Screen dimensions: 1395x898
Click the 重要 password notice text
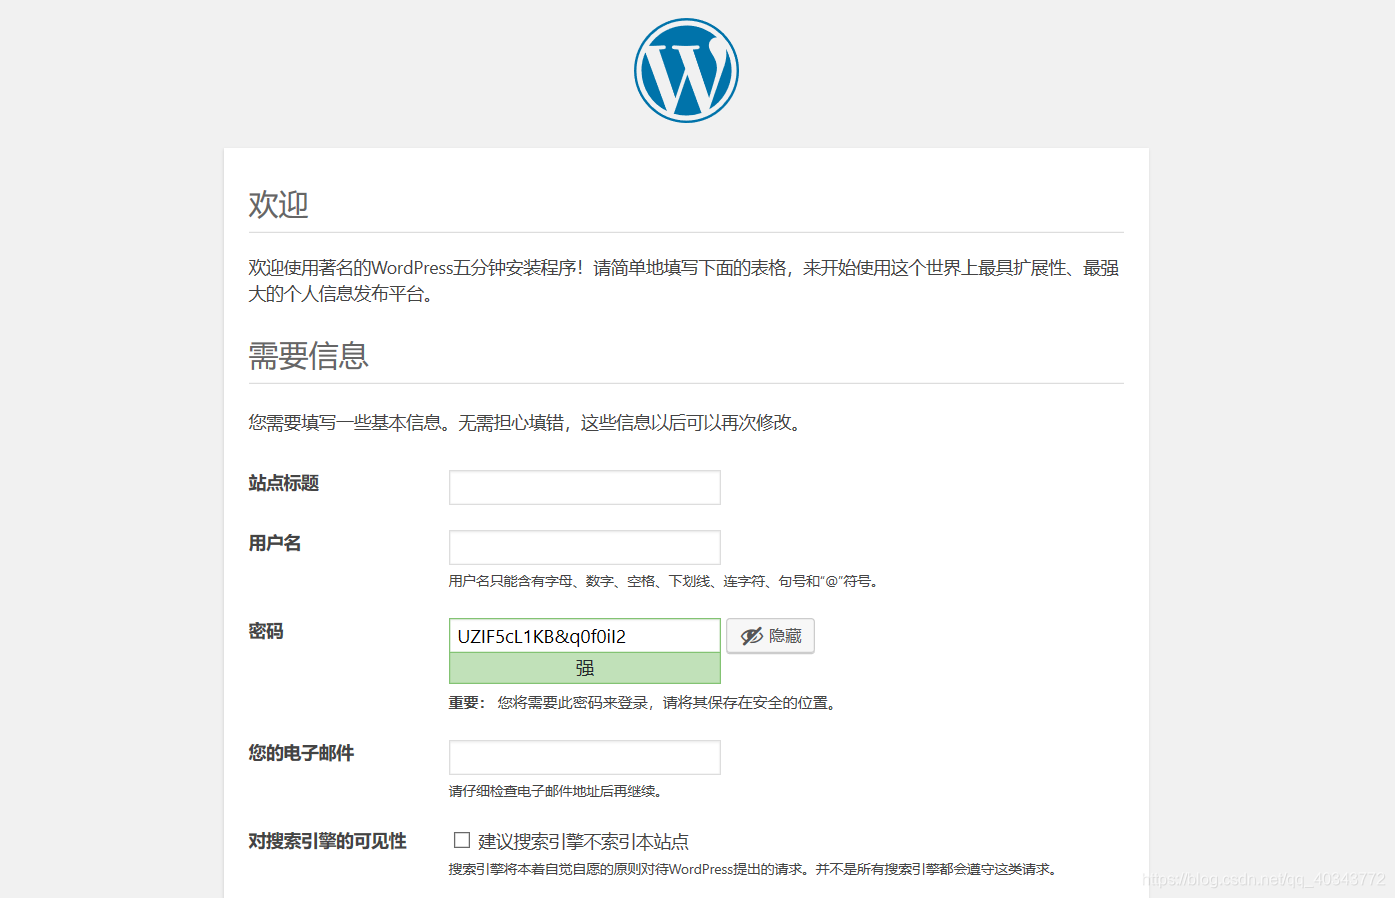click(x=645, y=703)
